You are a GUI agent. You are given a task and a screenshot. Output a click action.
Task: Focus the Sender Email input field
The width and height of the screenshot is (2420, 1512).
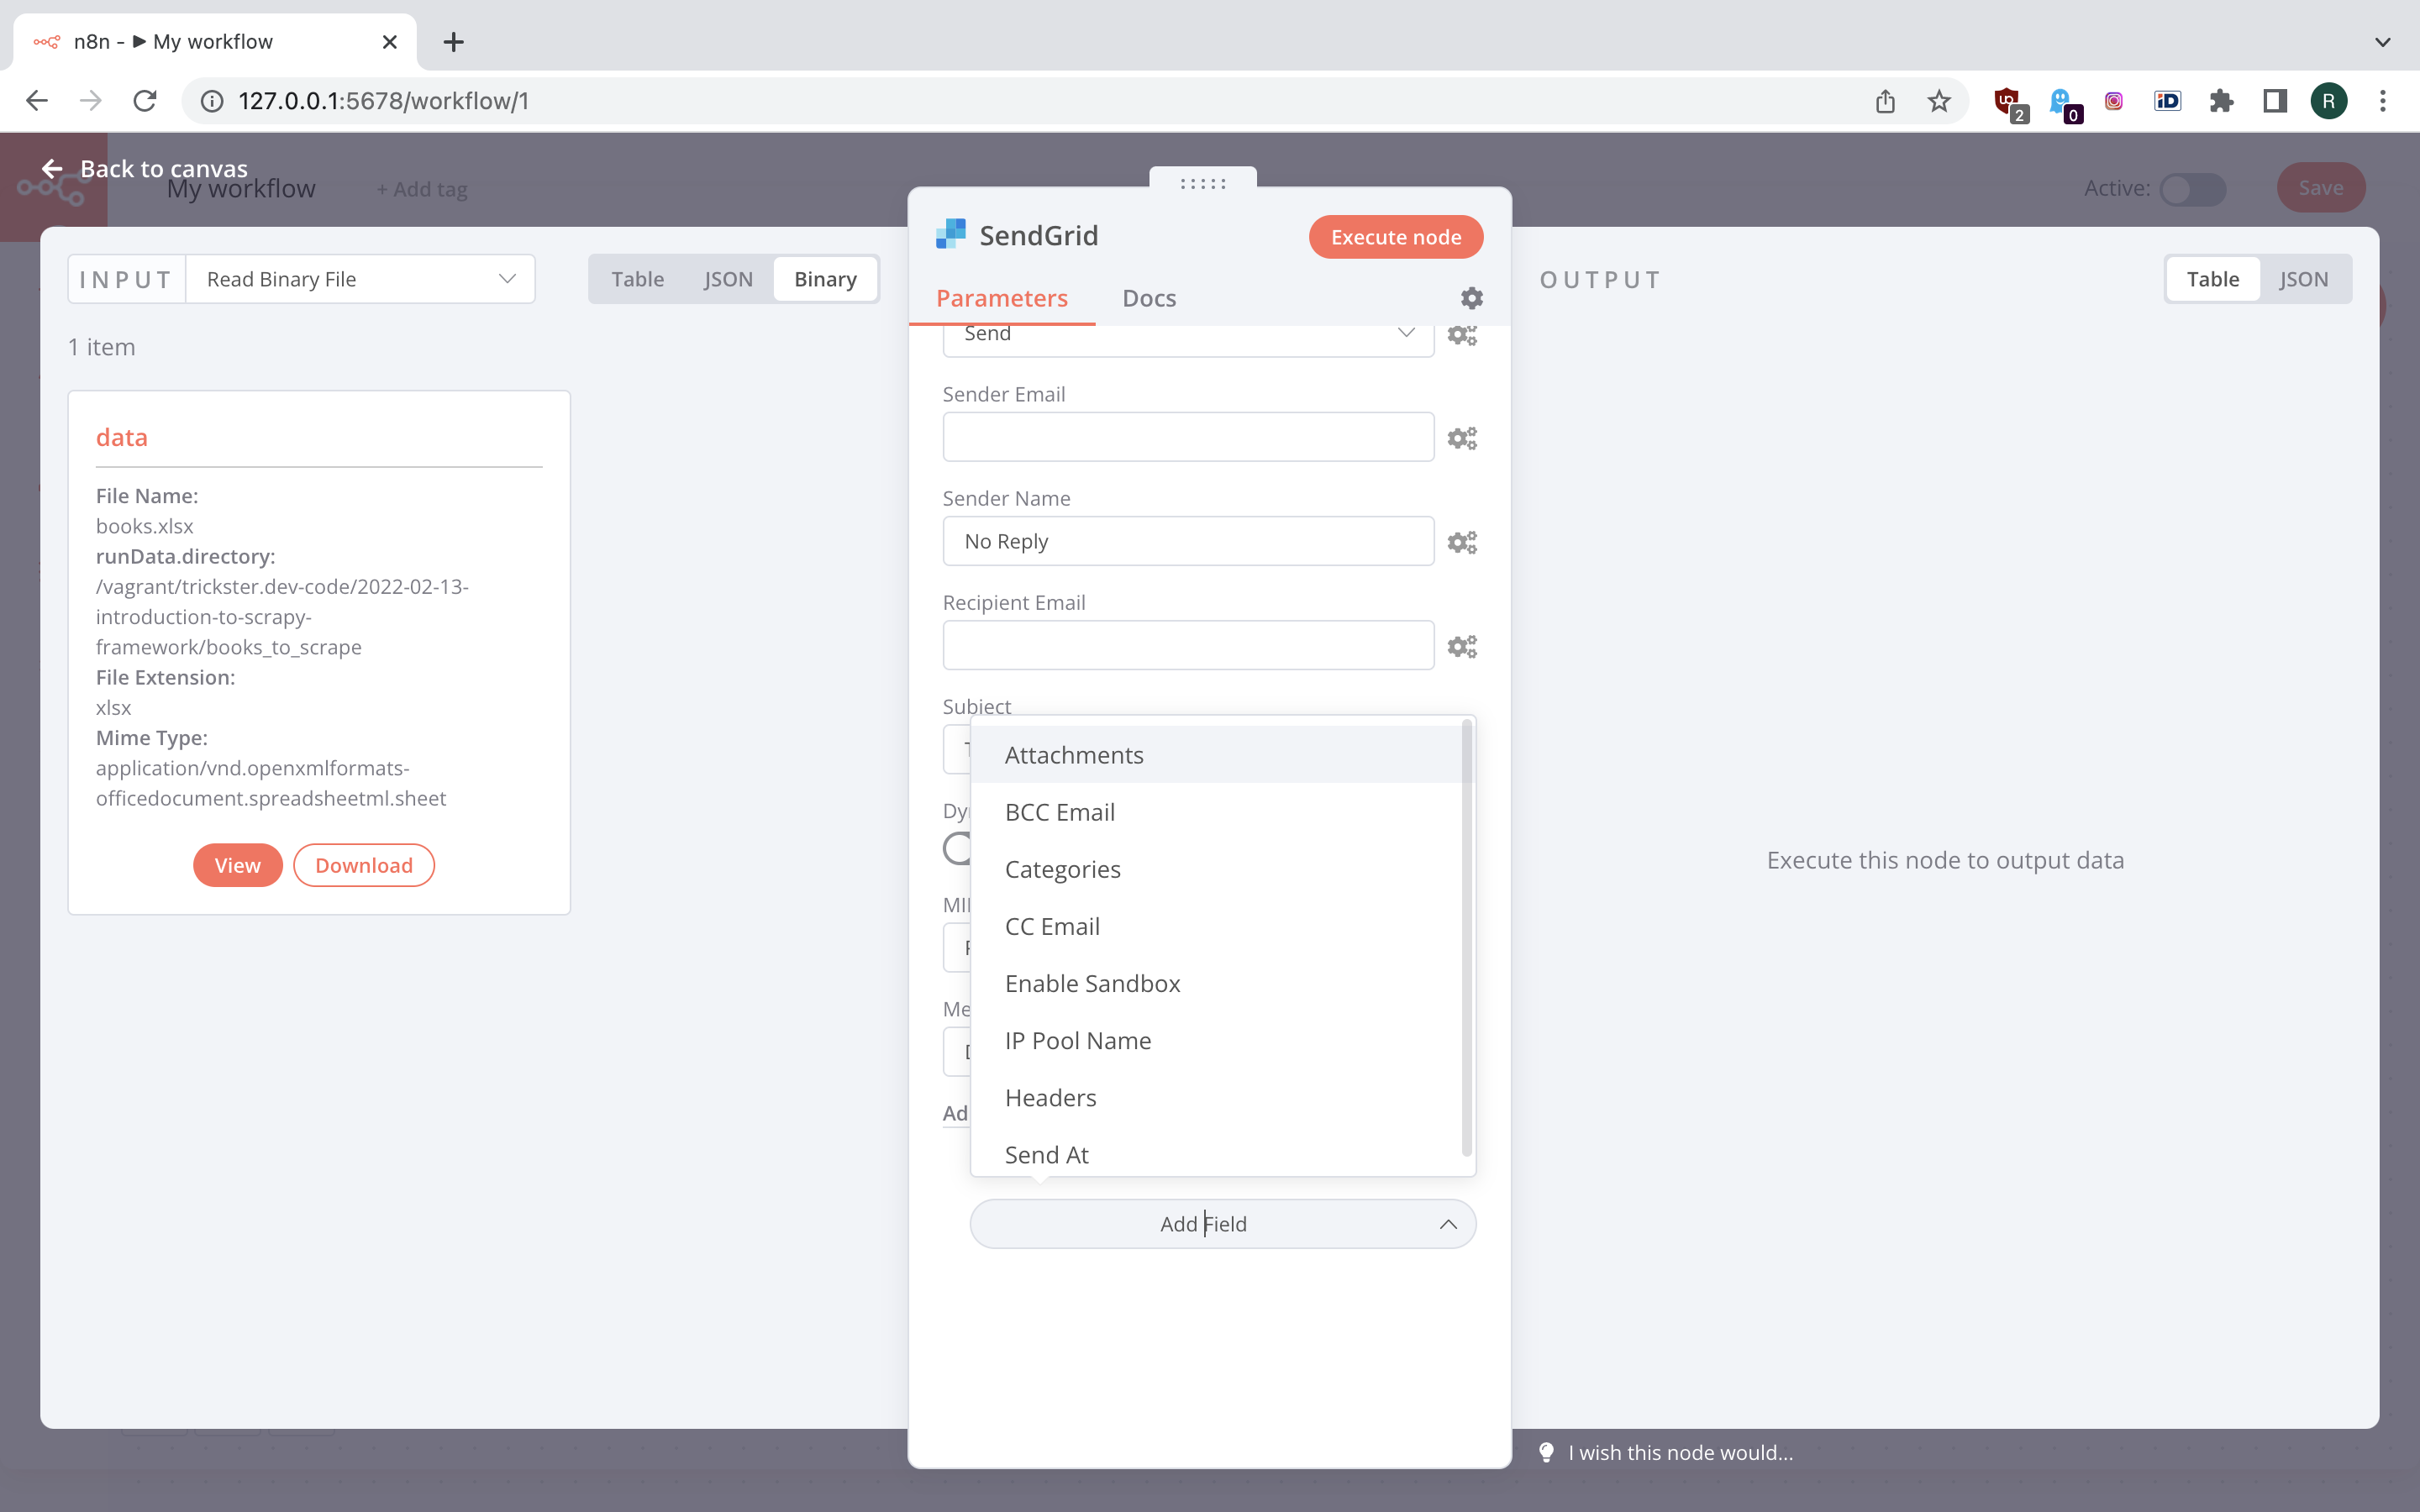pyautogui.click(x=1188, y=437)
